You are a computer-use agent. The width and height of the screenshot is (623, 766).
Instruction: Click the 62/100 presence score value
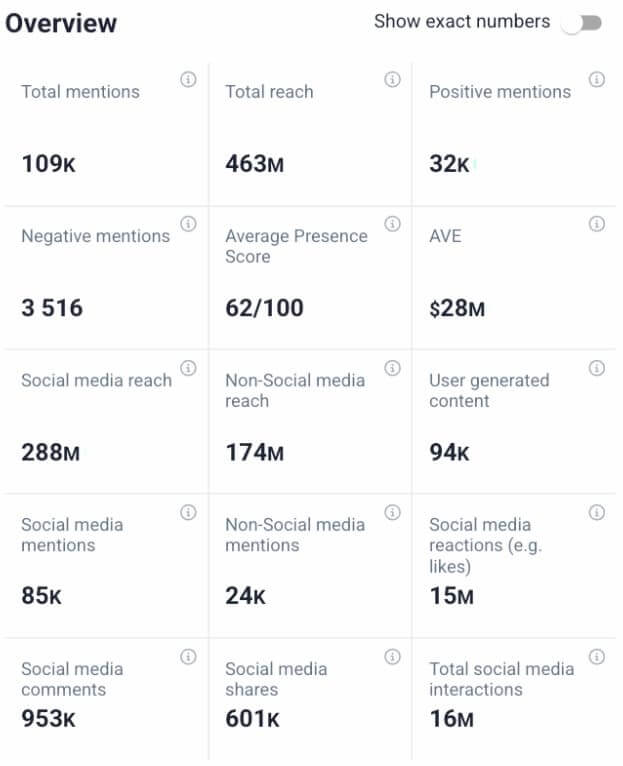[264, 308]
